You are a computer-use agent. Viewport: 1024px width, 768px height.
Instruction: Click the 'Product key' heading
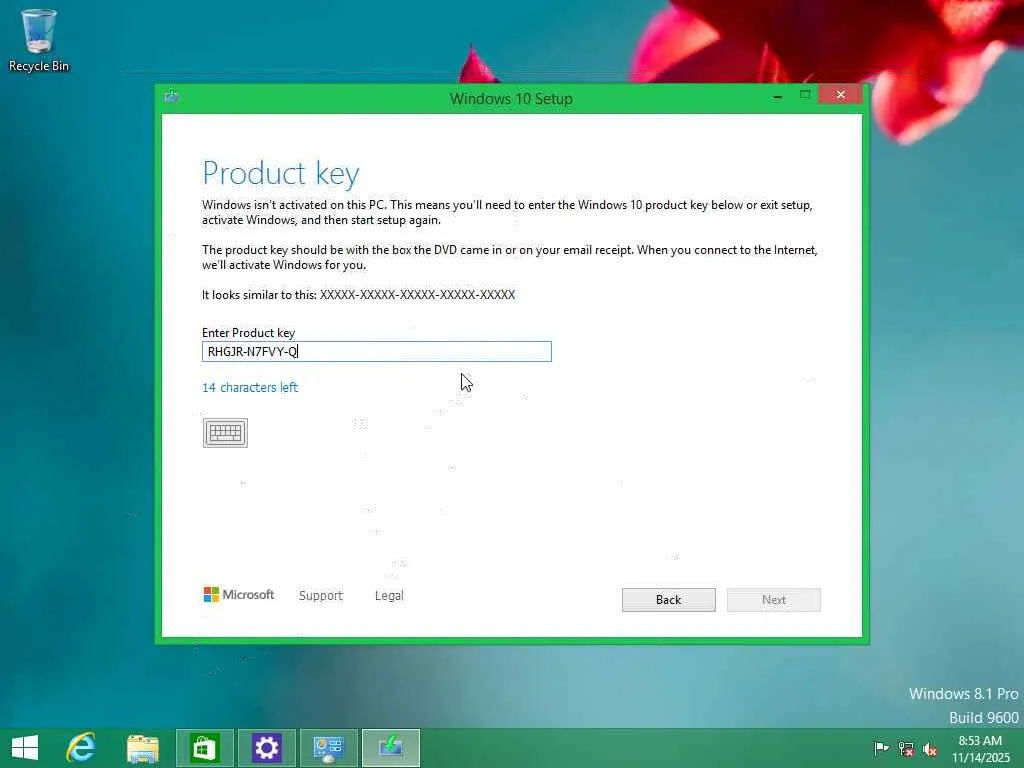(281, 174)
